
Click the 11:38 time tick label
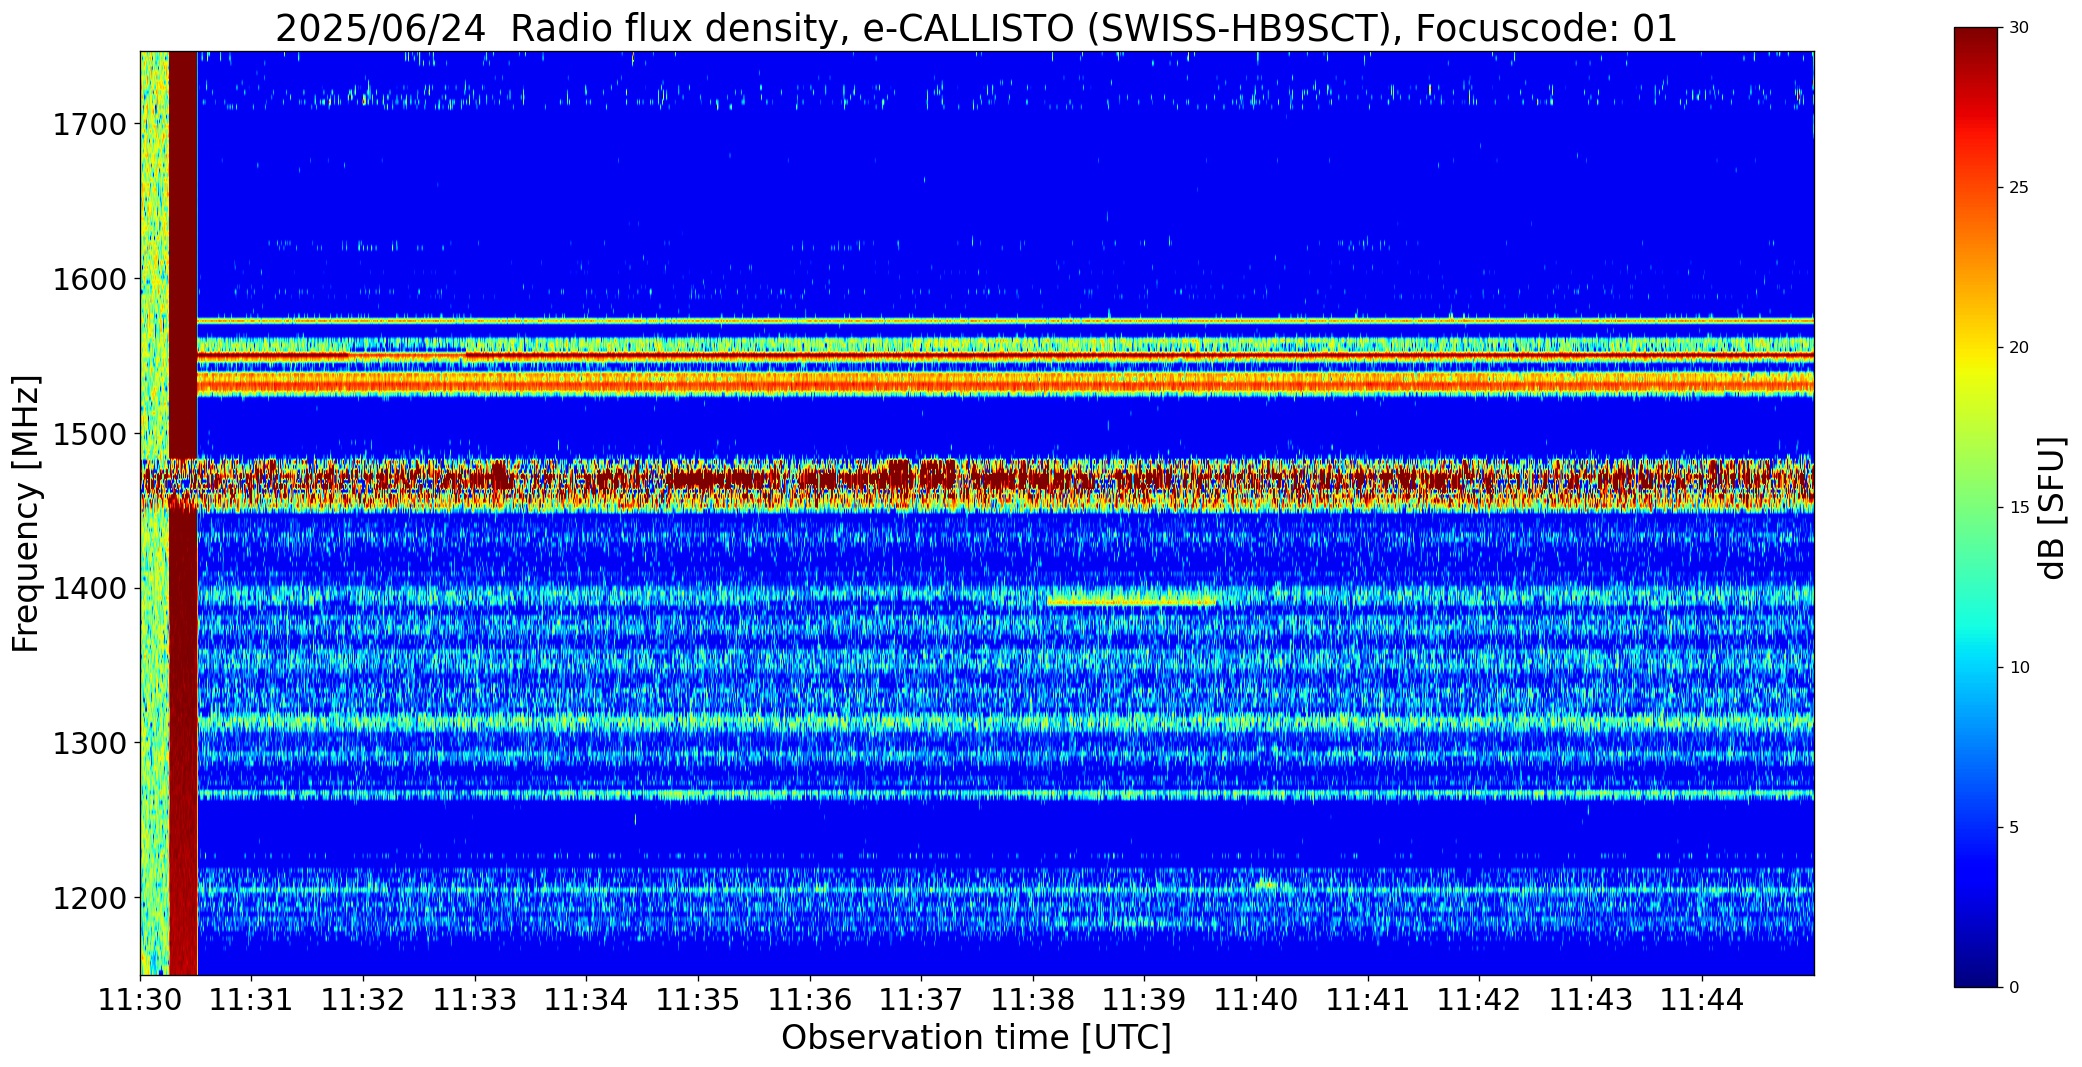point(1033,999)
